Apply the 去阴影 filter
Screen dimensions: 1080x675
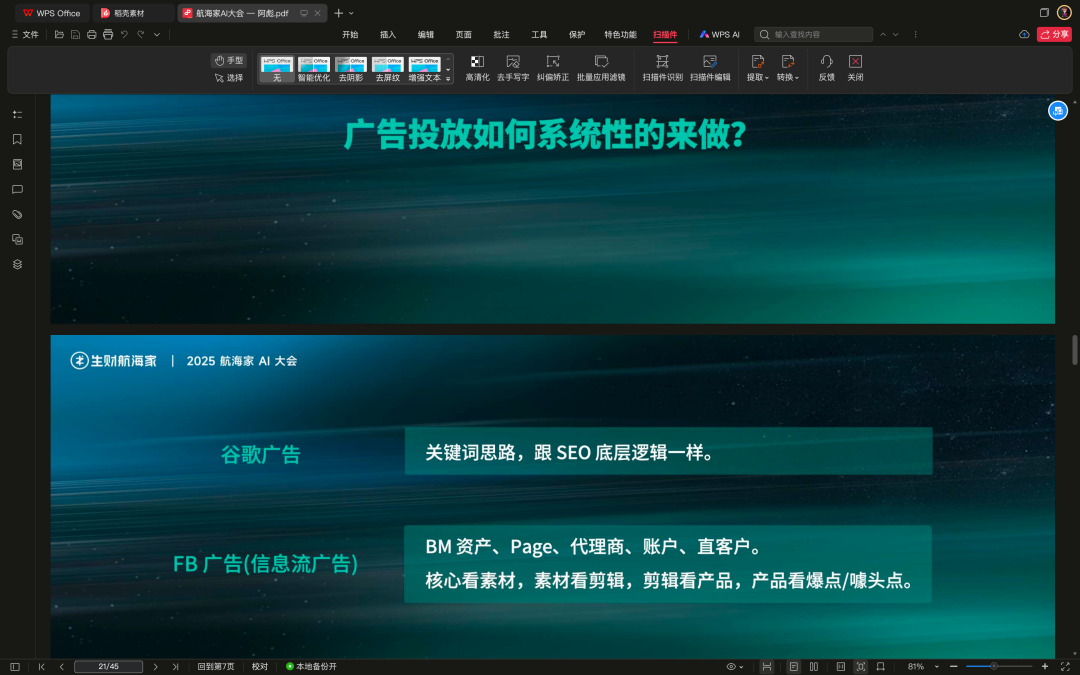[x=351, y=70]
